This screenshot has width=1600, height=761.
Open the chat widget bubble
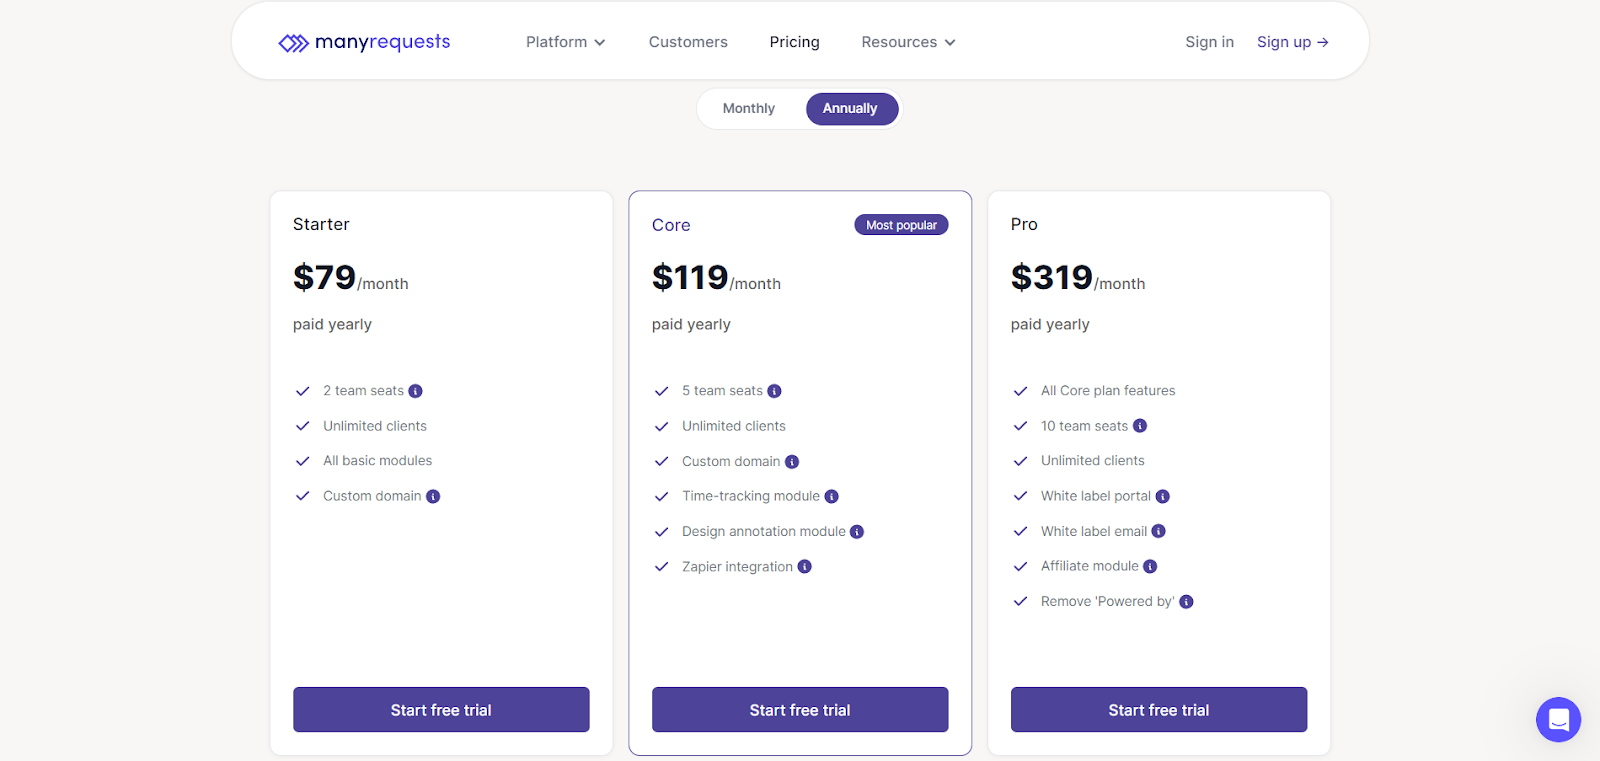coord(1557,719)
